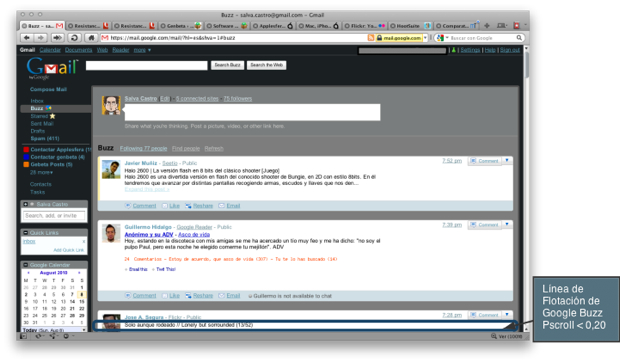Click the panel toggle icon in browser status bar
The image size is (620, 363).
(23, 336)
